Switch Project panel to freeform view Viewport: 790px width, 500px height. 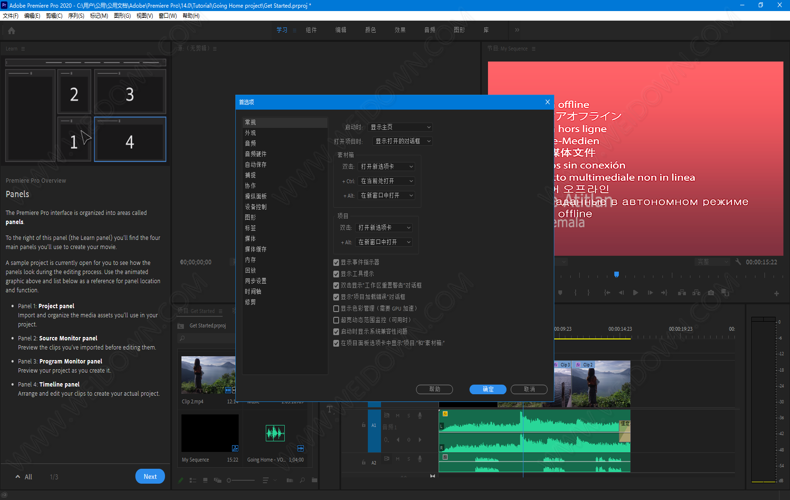tap(217, 481)
